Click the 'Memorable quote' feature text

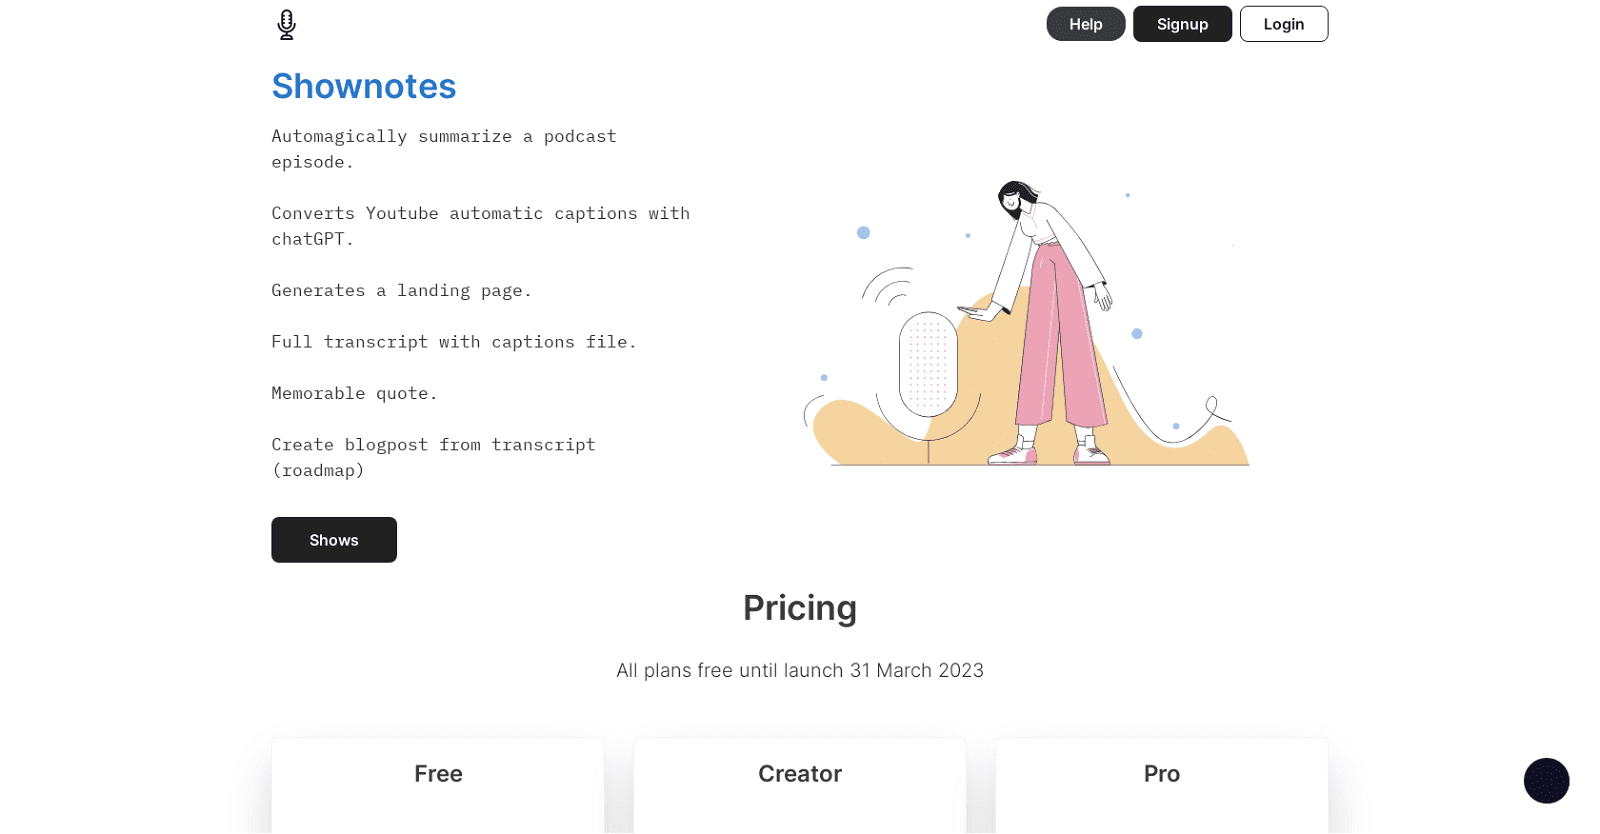tap(354, 393)
